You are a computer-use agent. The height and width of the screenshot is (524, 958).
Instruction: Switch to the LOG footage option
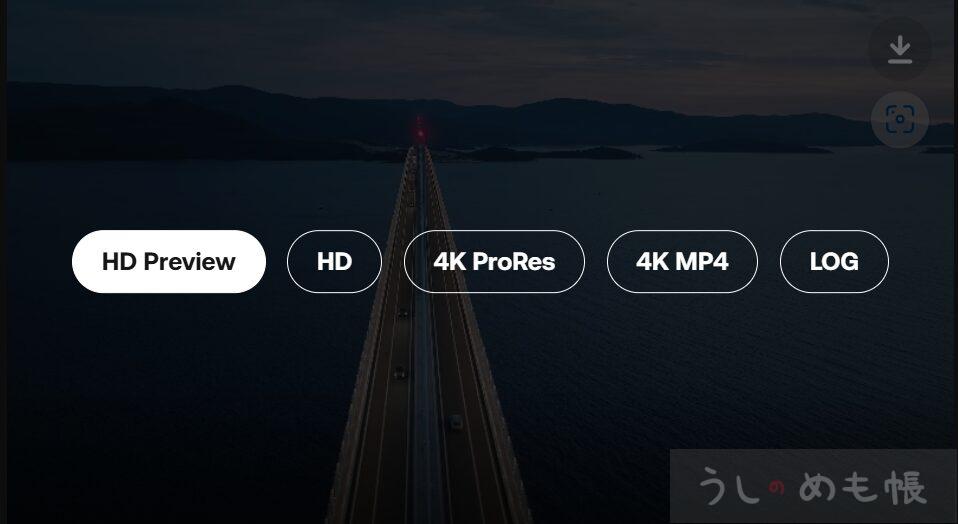tap(834, 262)
